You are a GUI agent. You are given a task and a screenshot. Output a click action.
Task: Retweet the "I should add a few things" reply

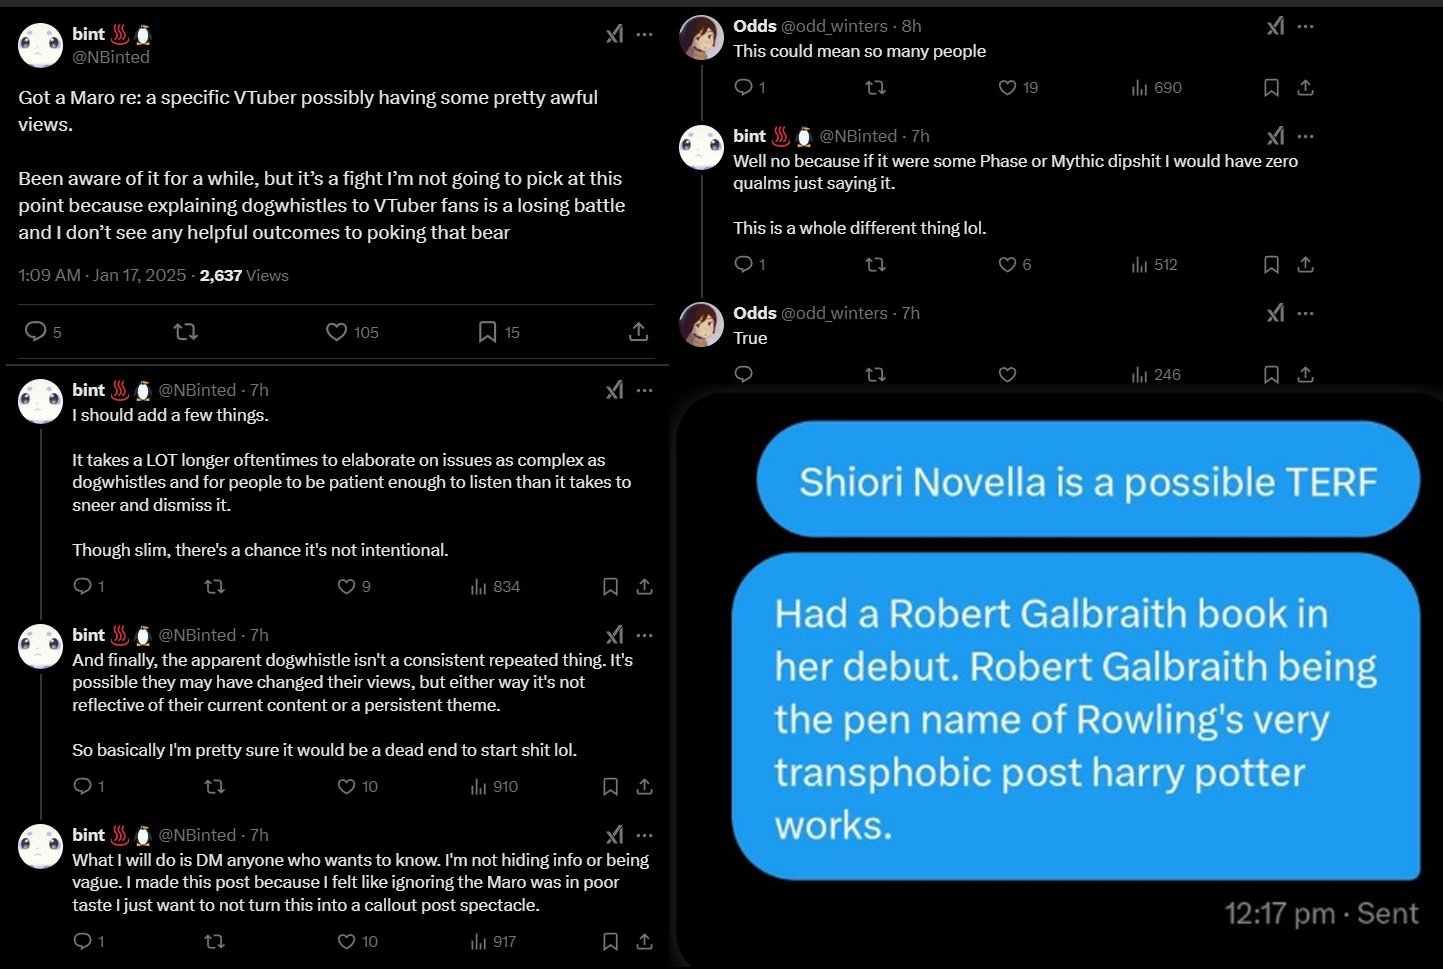coord(214,586)
